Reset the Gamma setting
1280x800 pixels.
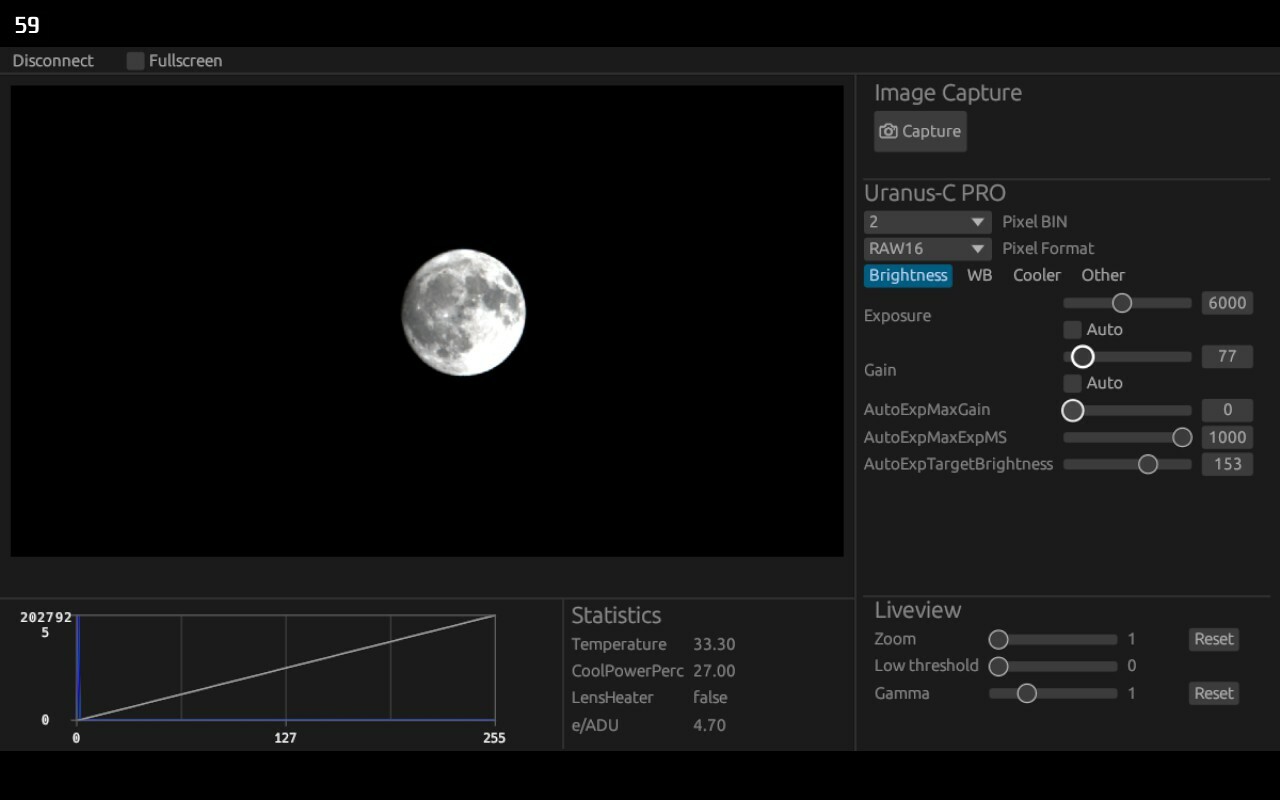(1213, 693)
